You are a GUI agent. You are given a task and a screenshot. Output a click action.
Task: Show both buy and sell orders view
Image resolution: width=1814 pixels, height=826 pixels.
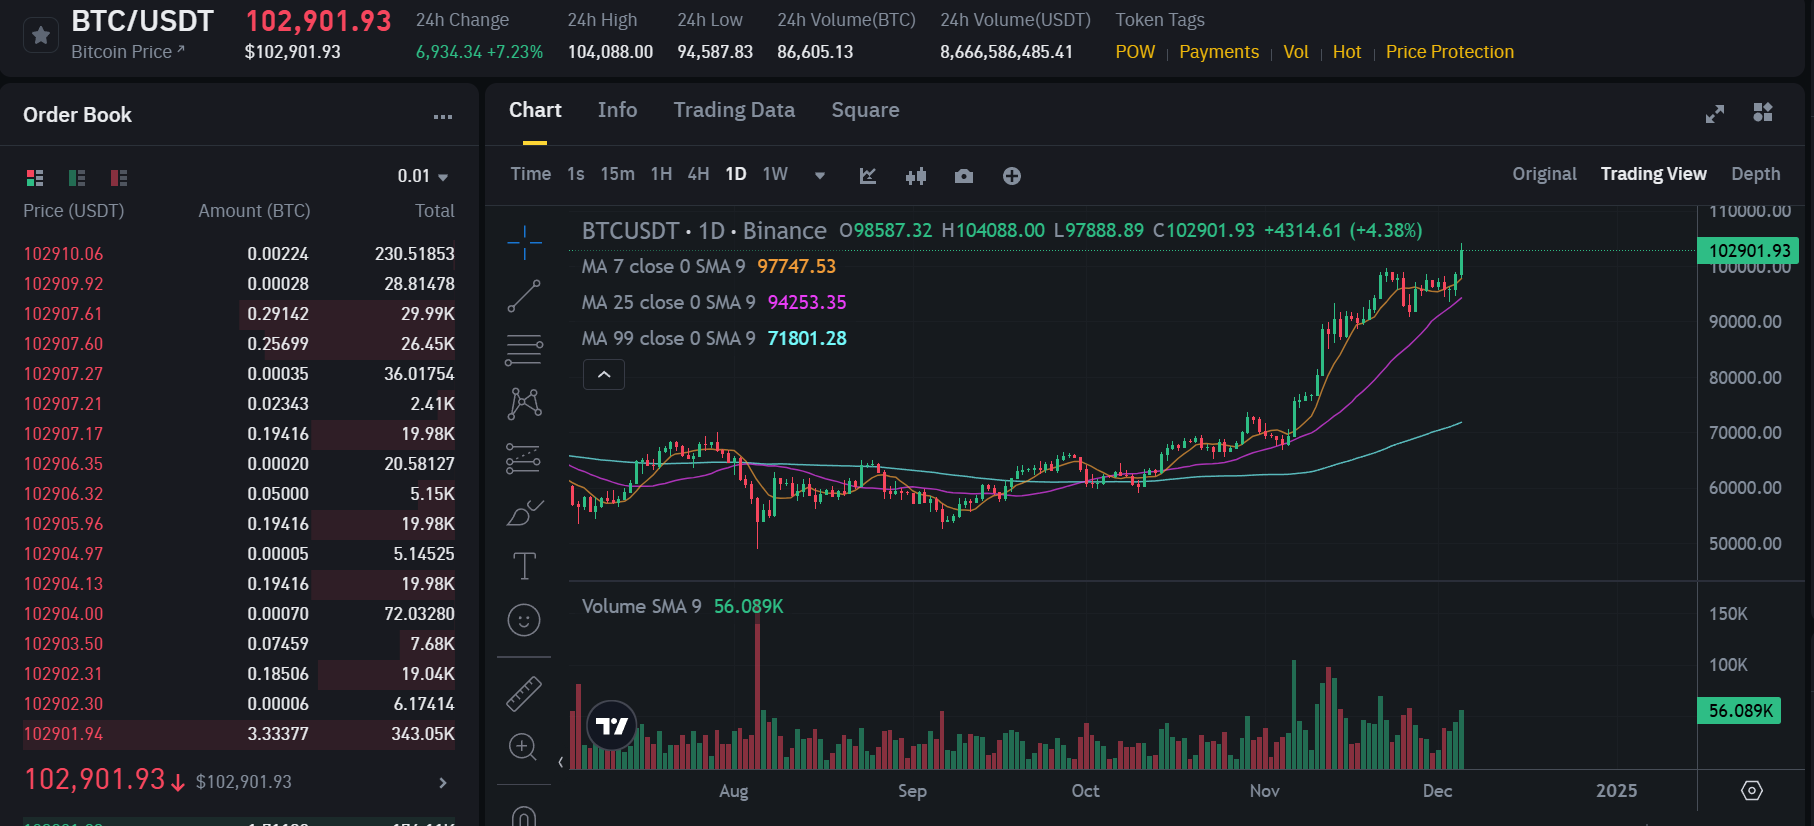(x=35, y=178)
